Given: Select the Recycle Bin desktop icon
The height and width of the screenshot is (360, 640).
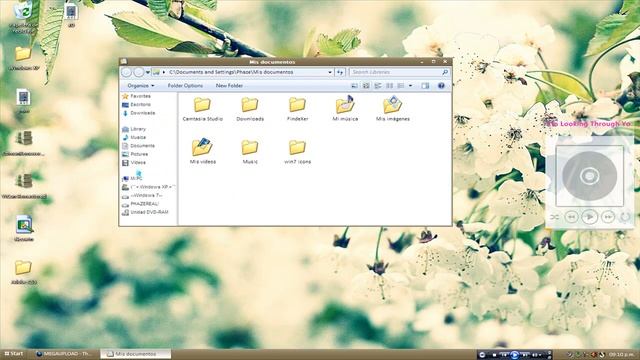Looking at the screenshot, I should pos(23,16).
